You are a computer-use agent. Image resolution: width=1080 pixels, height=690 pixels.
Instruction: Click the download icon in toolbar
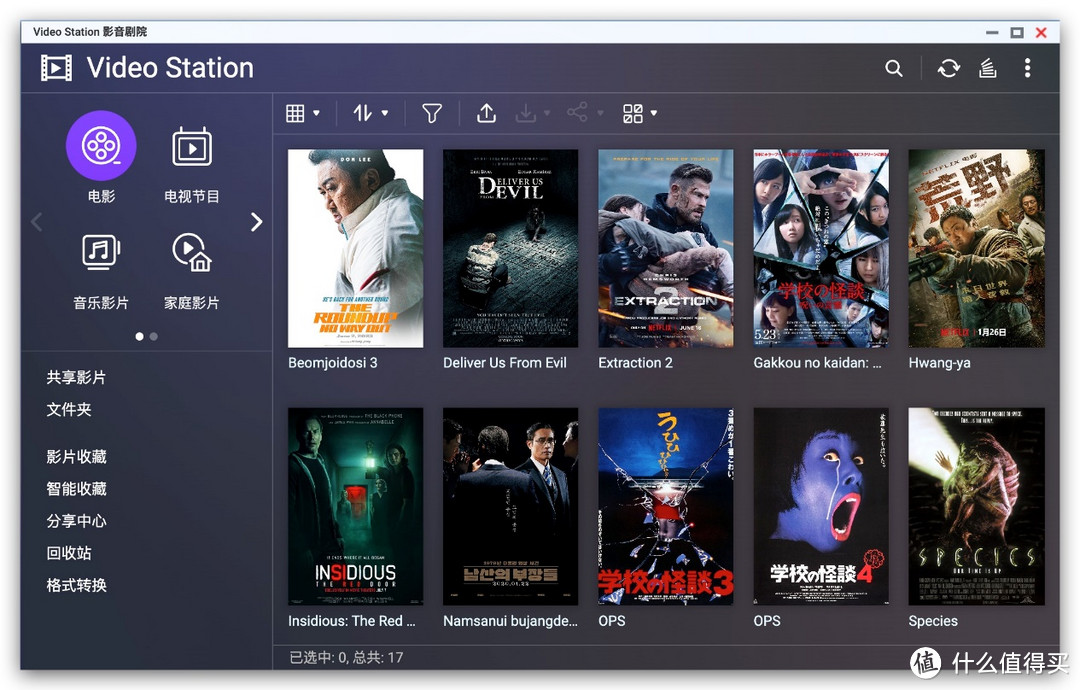click(x=526, y=113)
